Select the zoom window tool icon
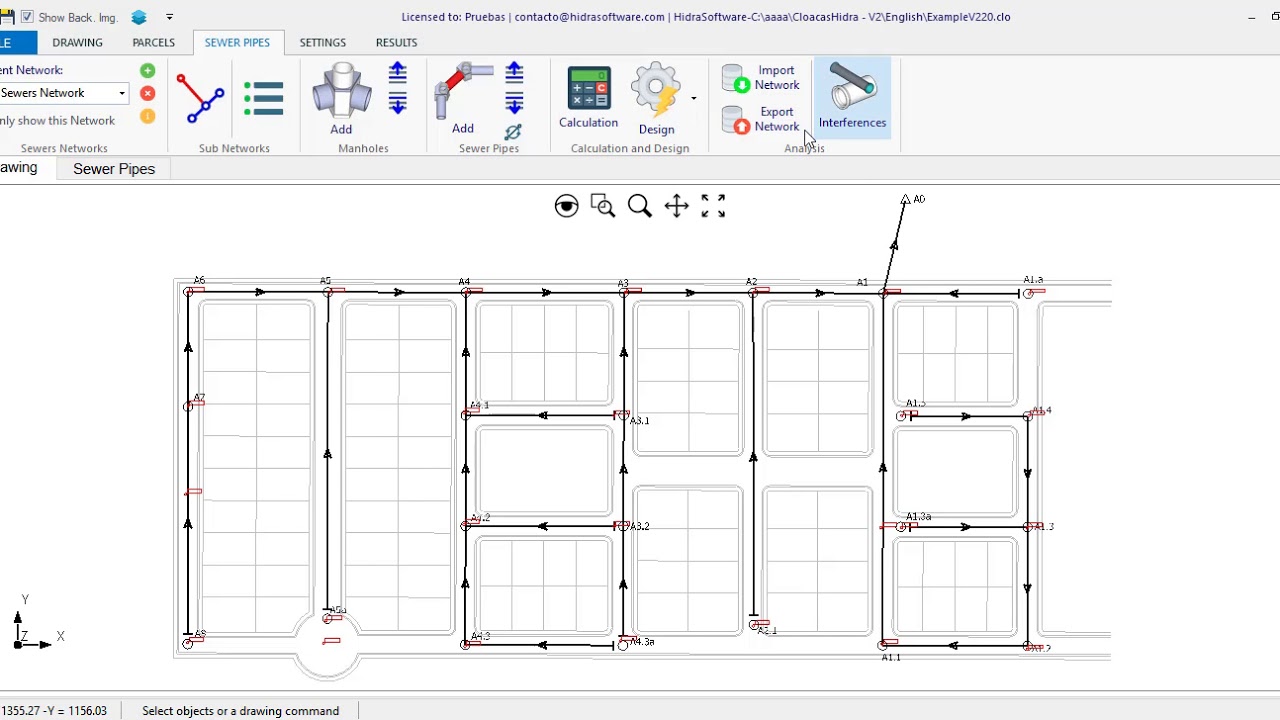The width and height of the screenshot is (1280, 720). coord(603,206)
